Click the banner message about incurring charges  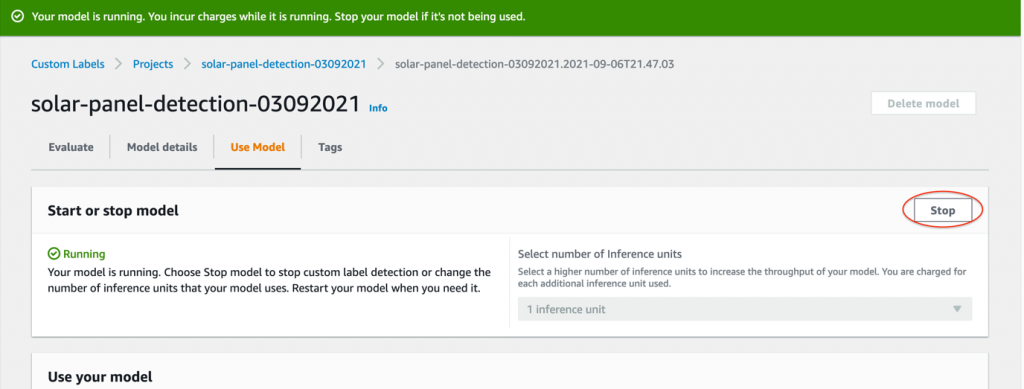pyautogui.click(x=278, y=16)
